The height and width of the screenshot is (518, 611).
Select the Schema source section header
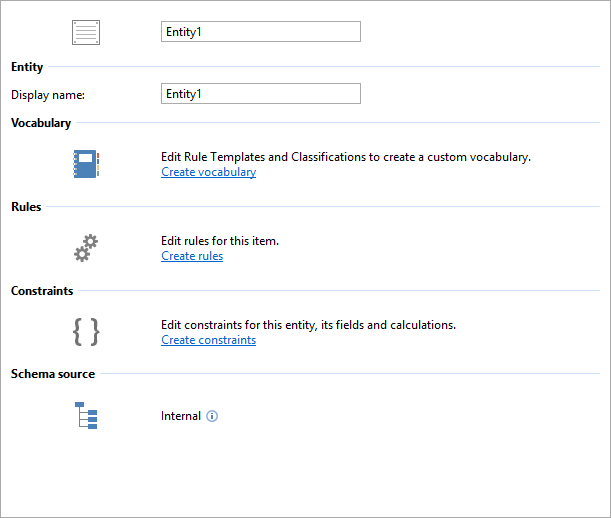coord(53,374)
